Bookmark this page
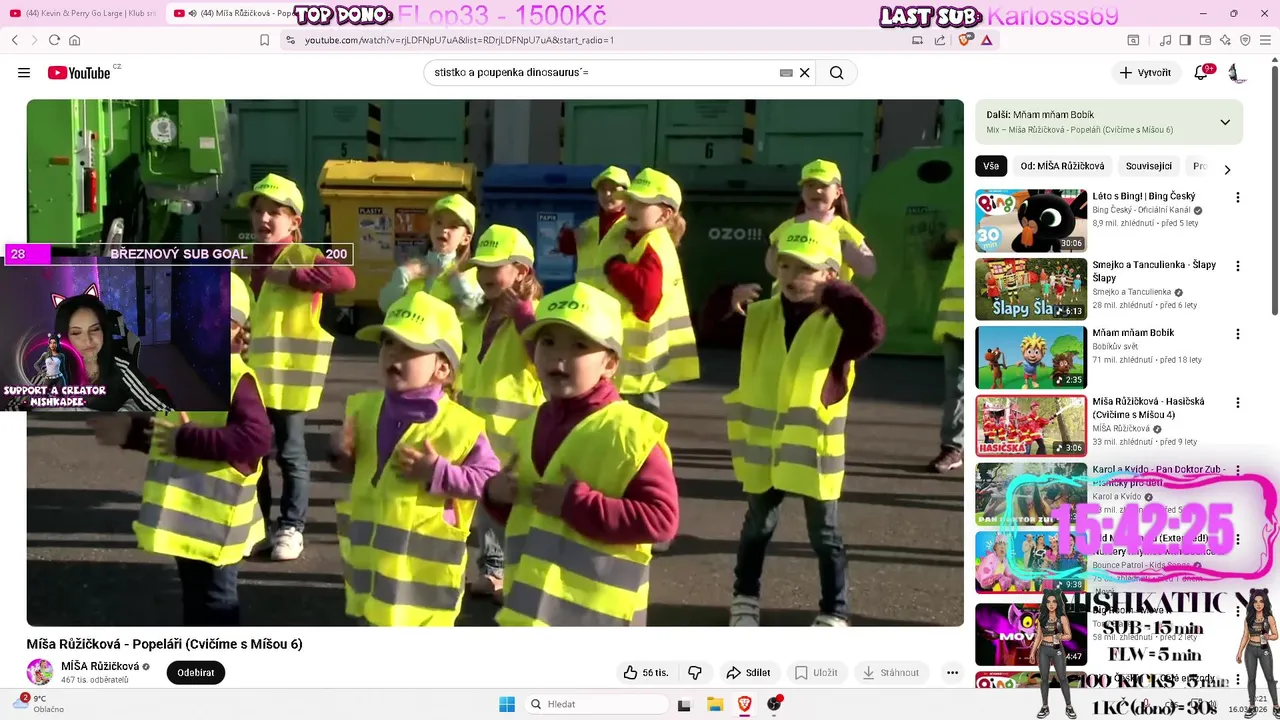Image resolution: width=1280 pixels, height=720 pixels. (x=264, y=40)
